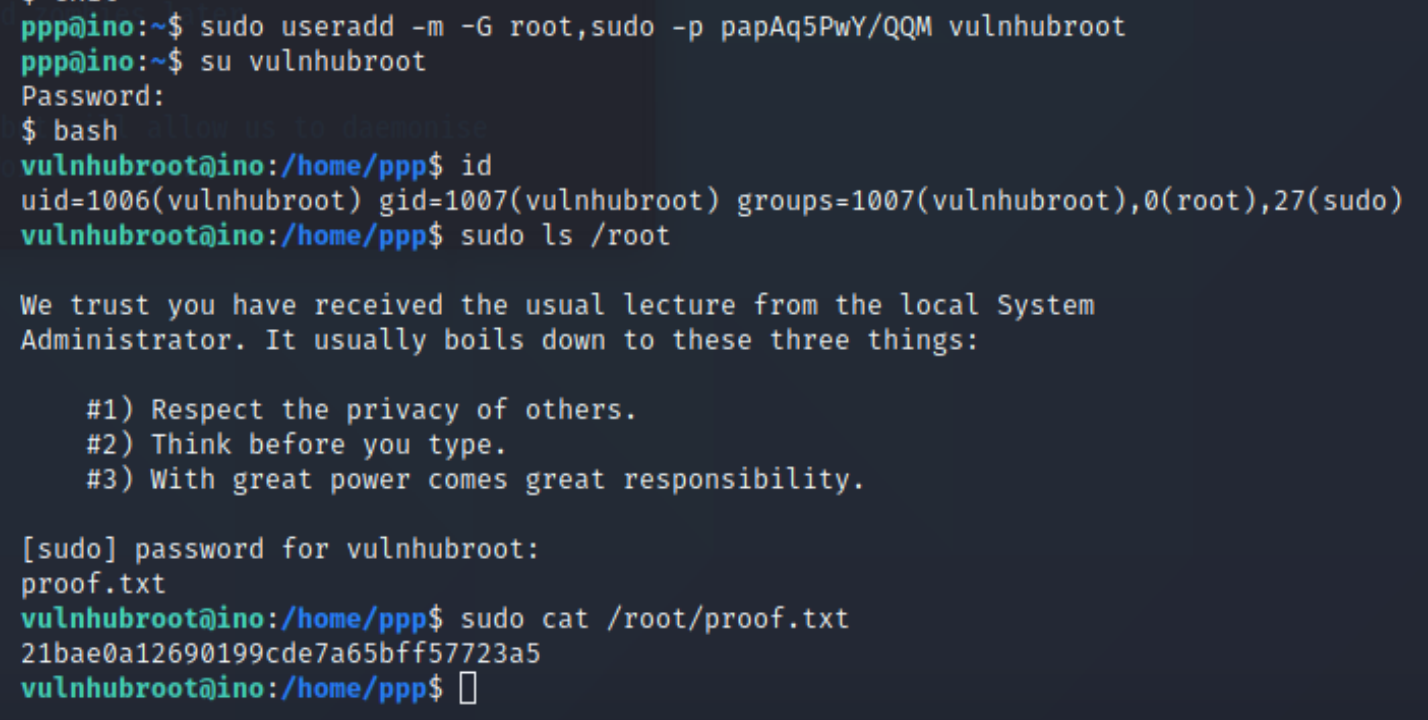The height and width of the screenshot is (720, 1428).
Task: Click the sudo useradd command line
Action: 573,27
